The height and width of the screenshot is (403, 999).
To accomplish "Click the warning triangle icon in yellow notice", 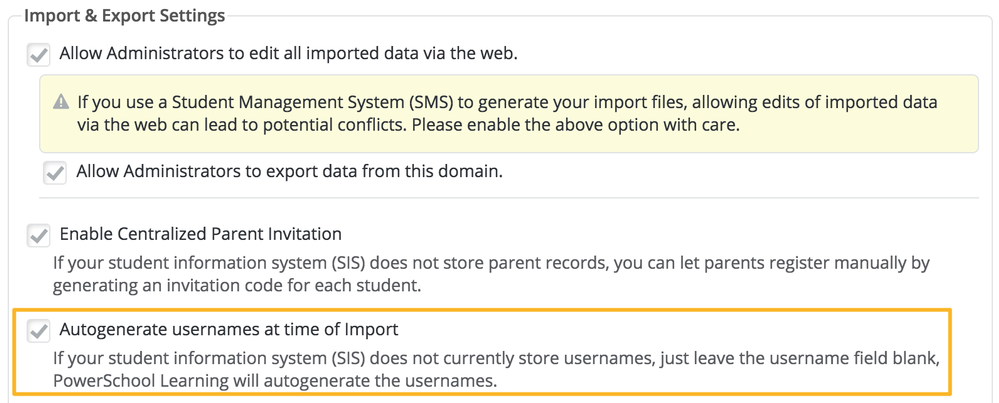I will click(62, 103).
